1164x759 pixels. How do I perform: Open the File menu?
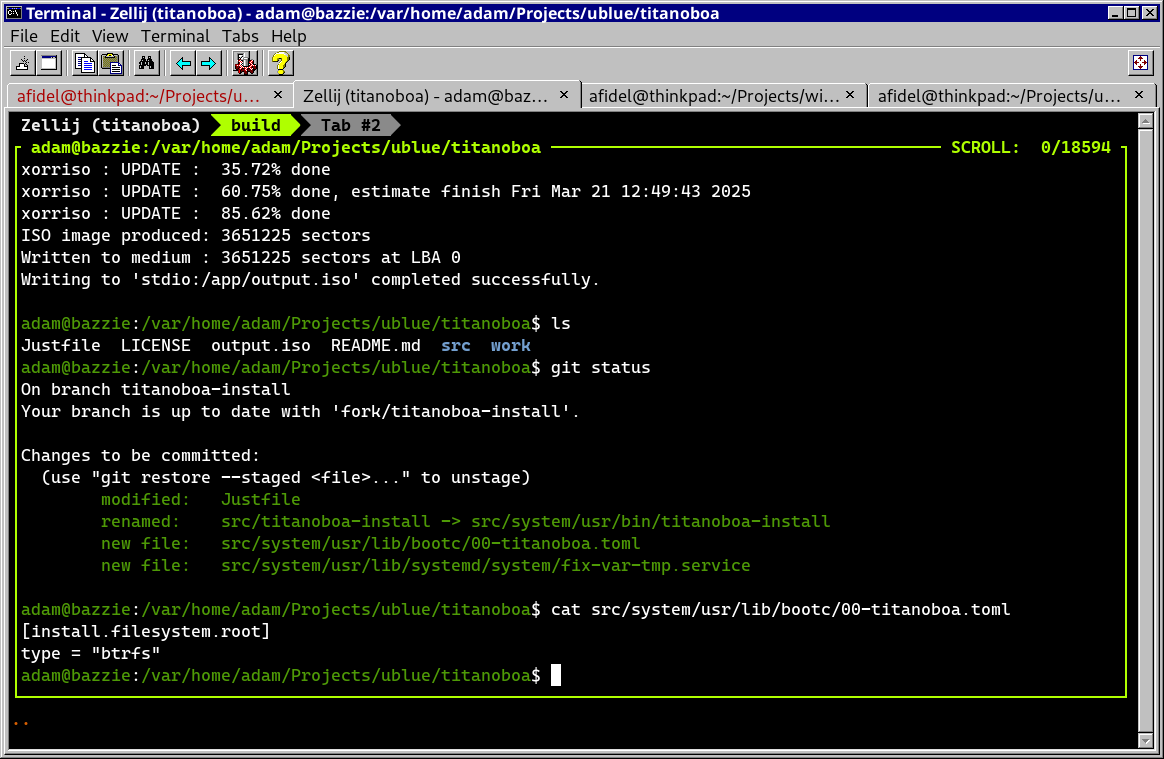[24, 36]
